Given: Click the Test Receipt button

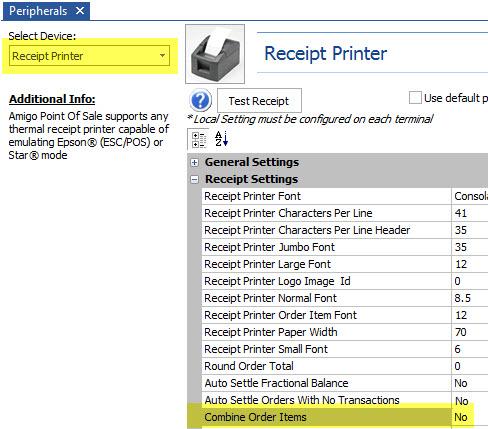Looking at the screenshot, I should [x=259, y=101].
